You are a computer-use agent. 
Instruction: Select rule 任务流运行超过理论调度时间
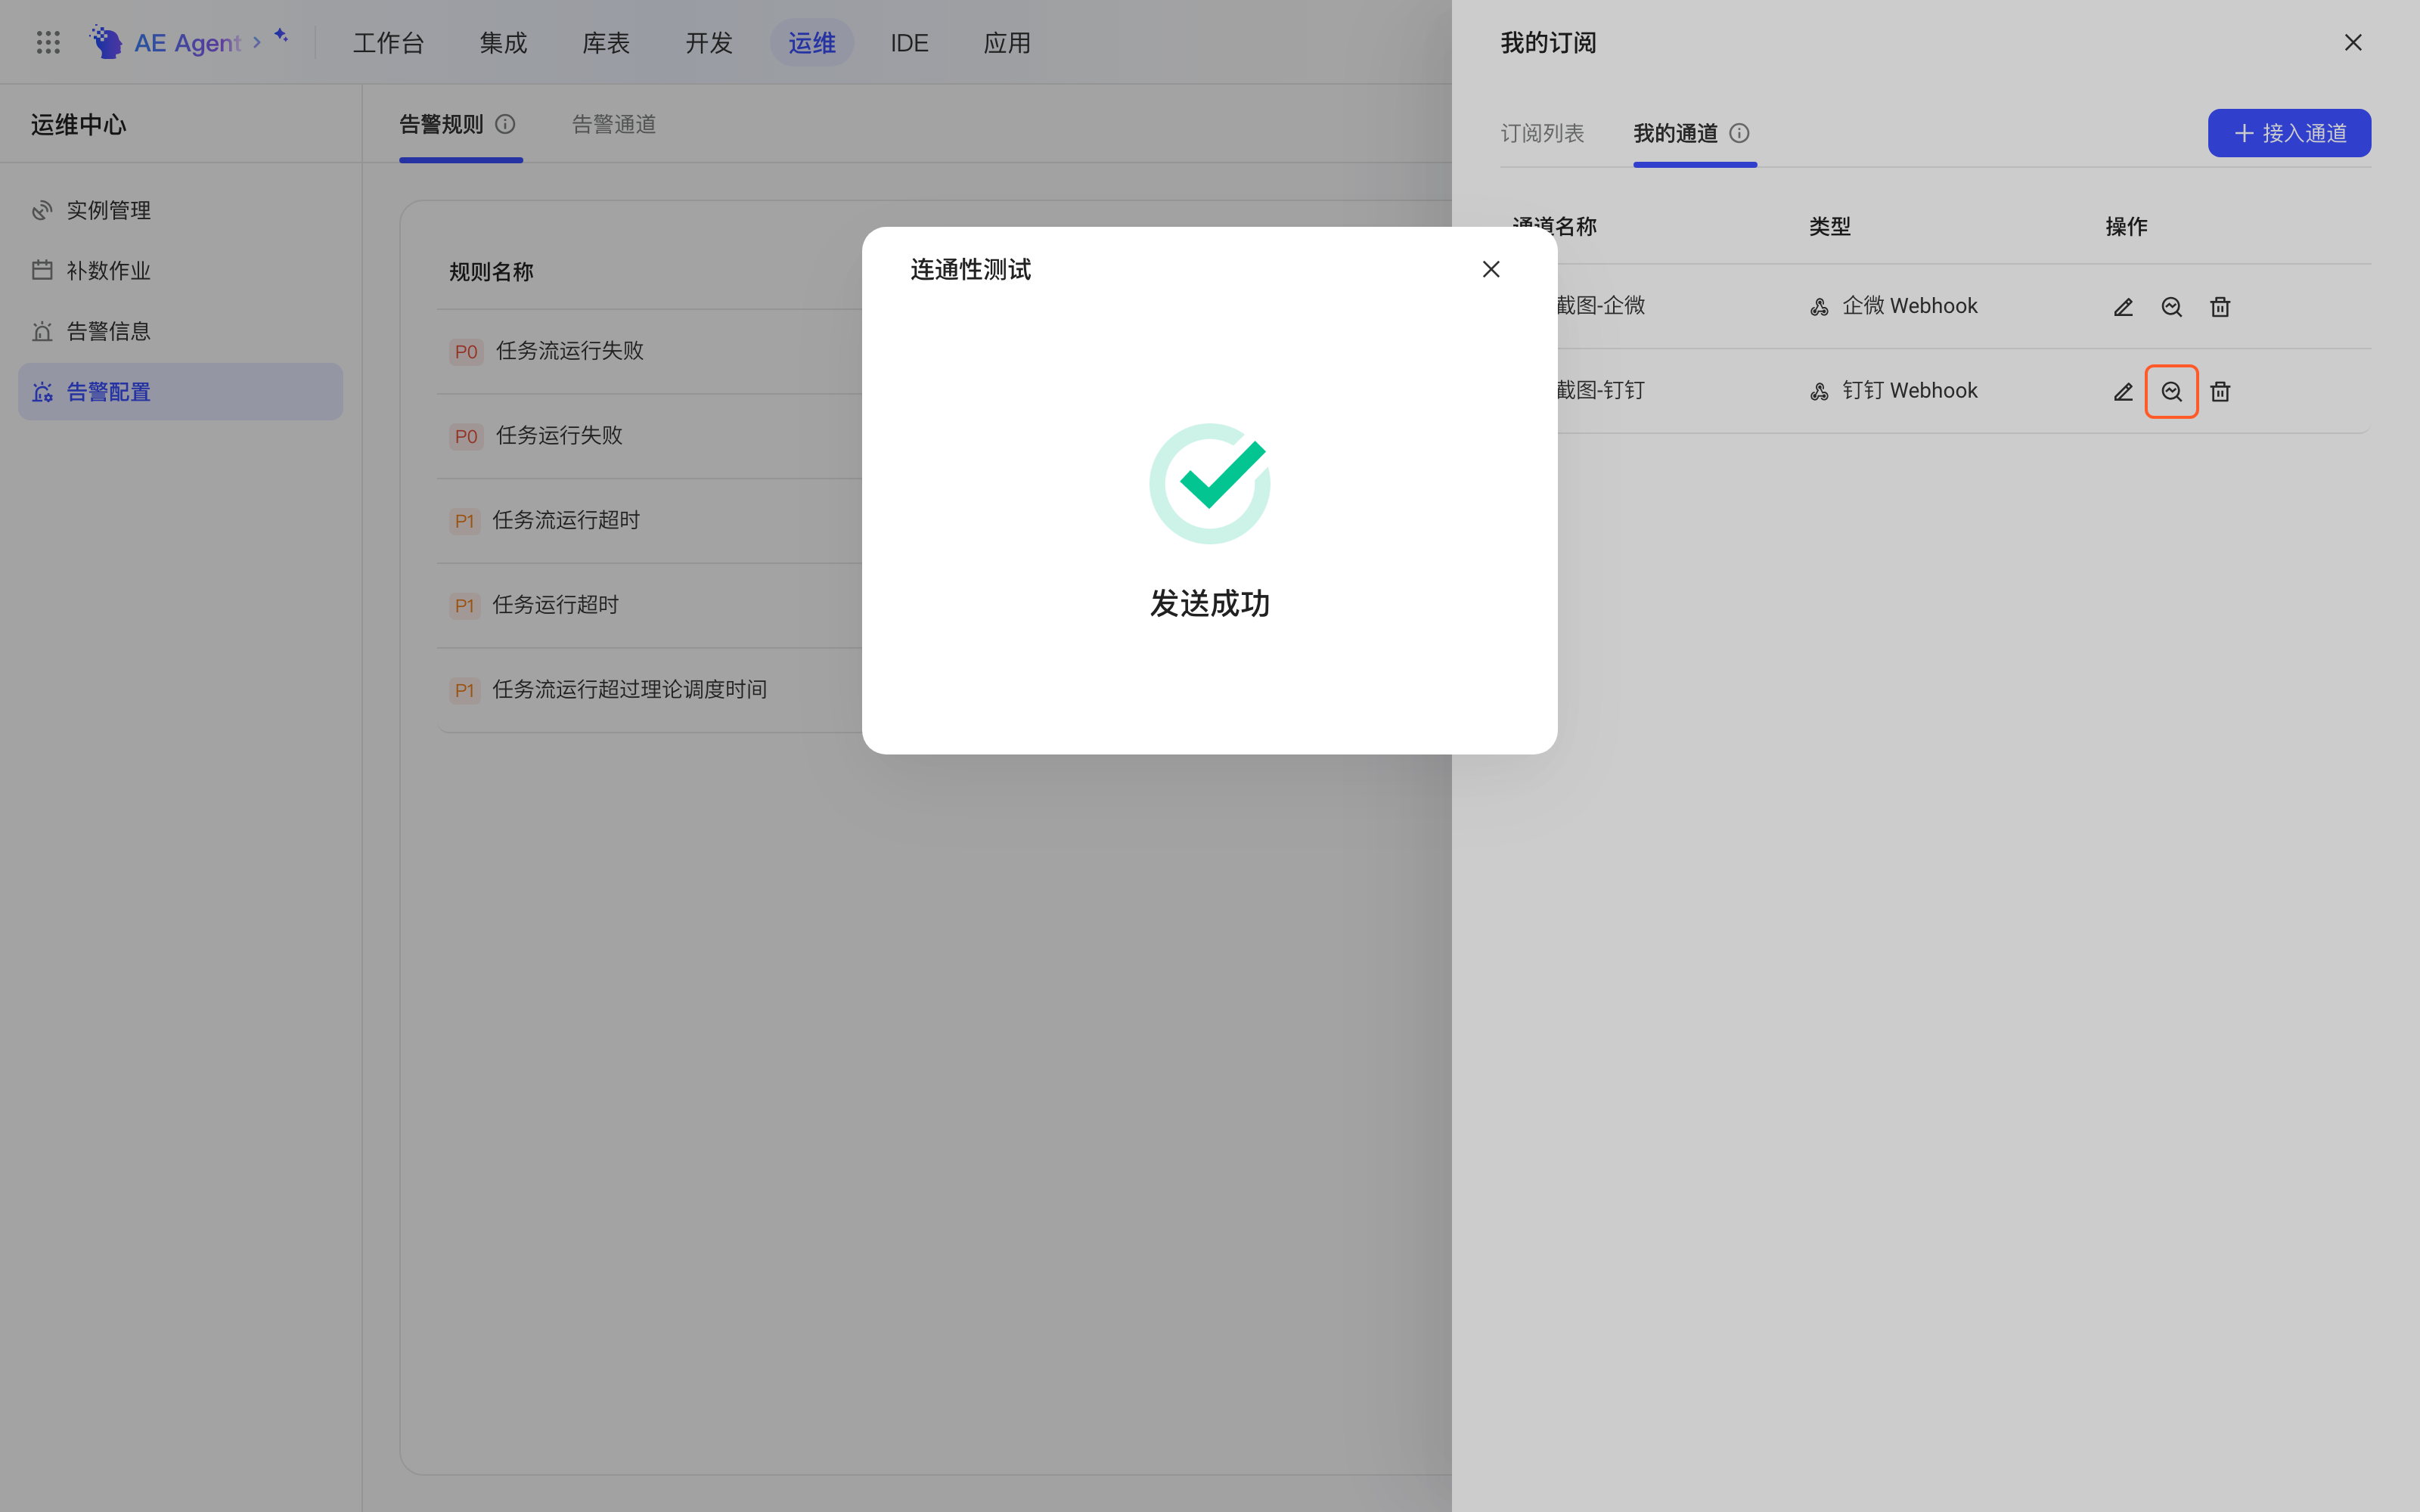coord(630,690)
